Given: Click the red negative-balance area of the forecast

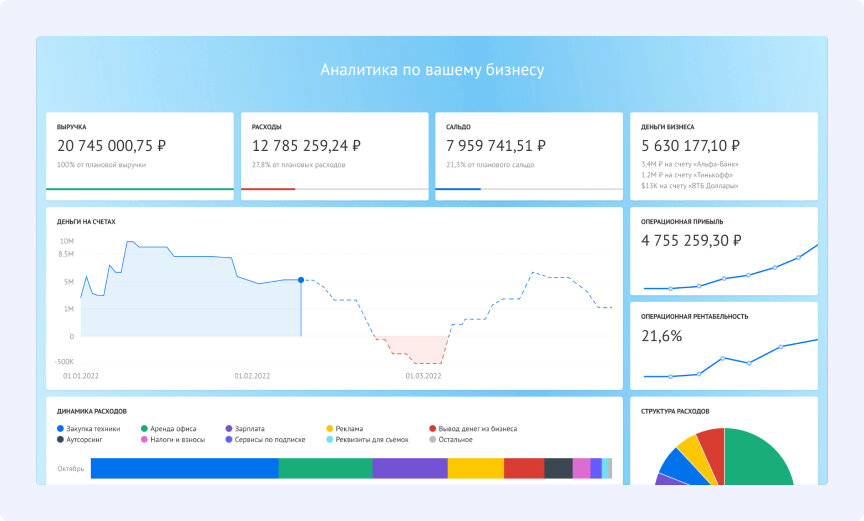Looking at the screenshot, I should point(416,349).
